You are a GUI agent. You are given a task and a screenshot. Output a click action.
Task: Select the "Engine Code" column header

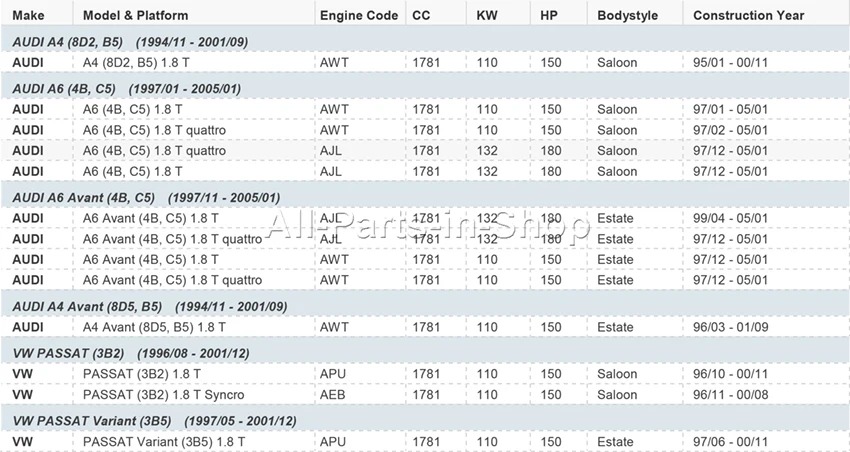[x=359, y=15]
